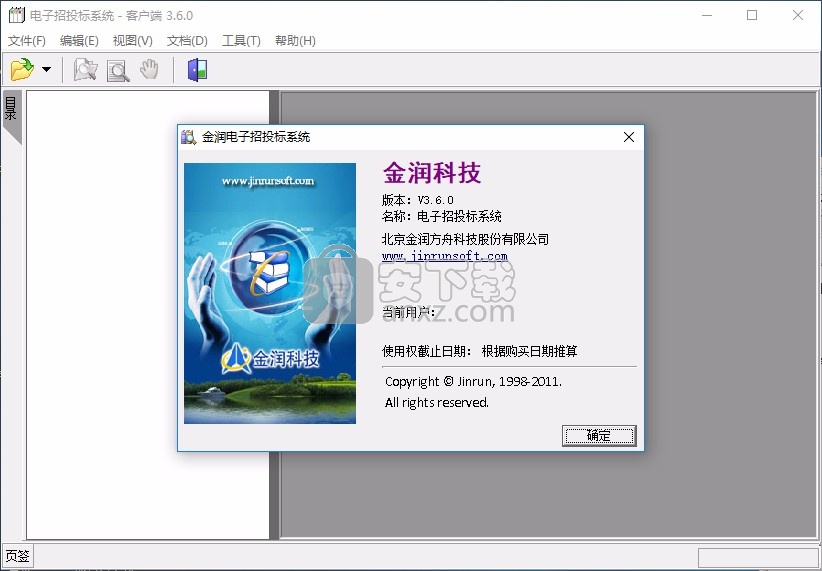Click the main window app icon

pyautogui.click(x=16, y=15)
